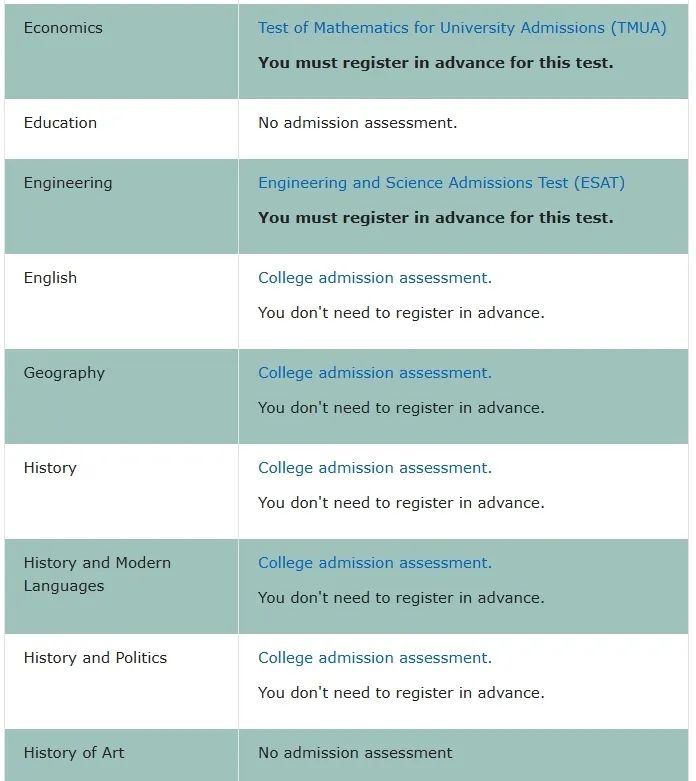Click the Economics register in advance notice
The image size is (696, 781).
435,62
